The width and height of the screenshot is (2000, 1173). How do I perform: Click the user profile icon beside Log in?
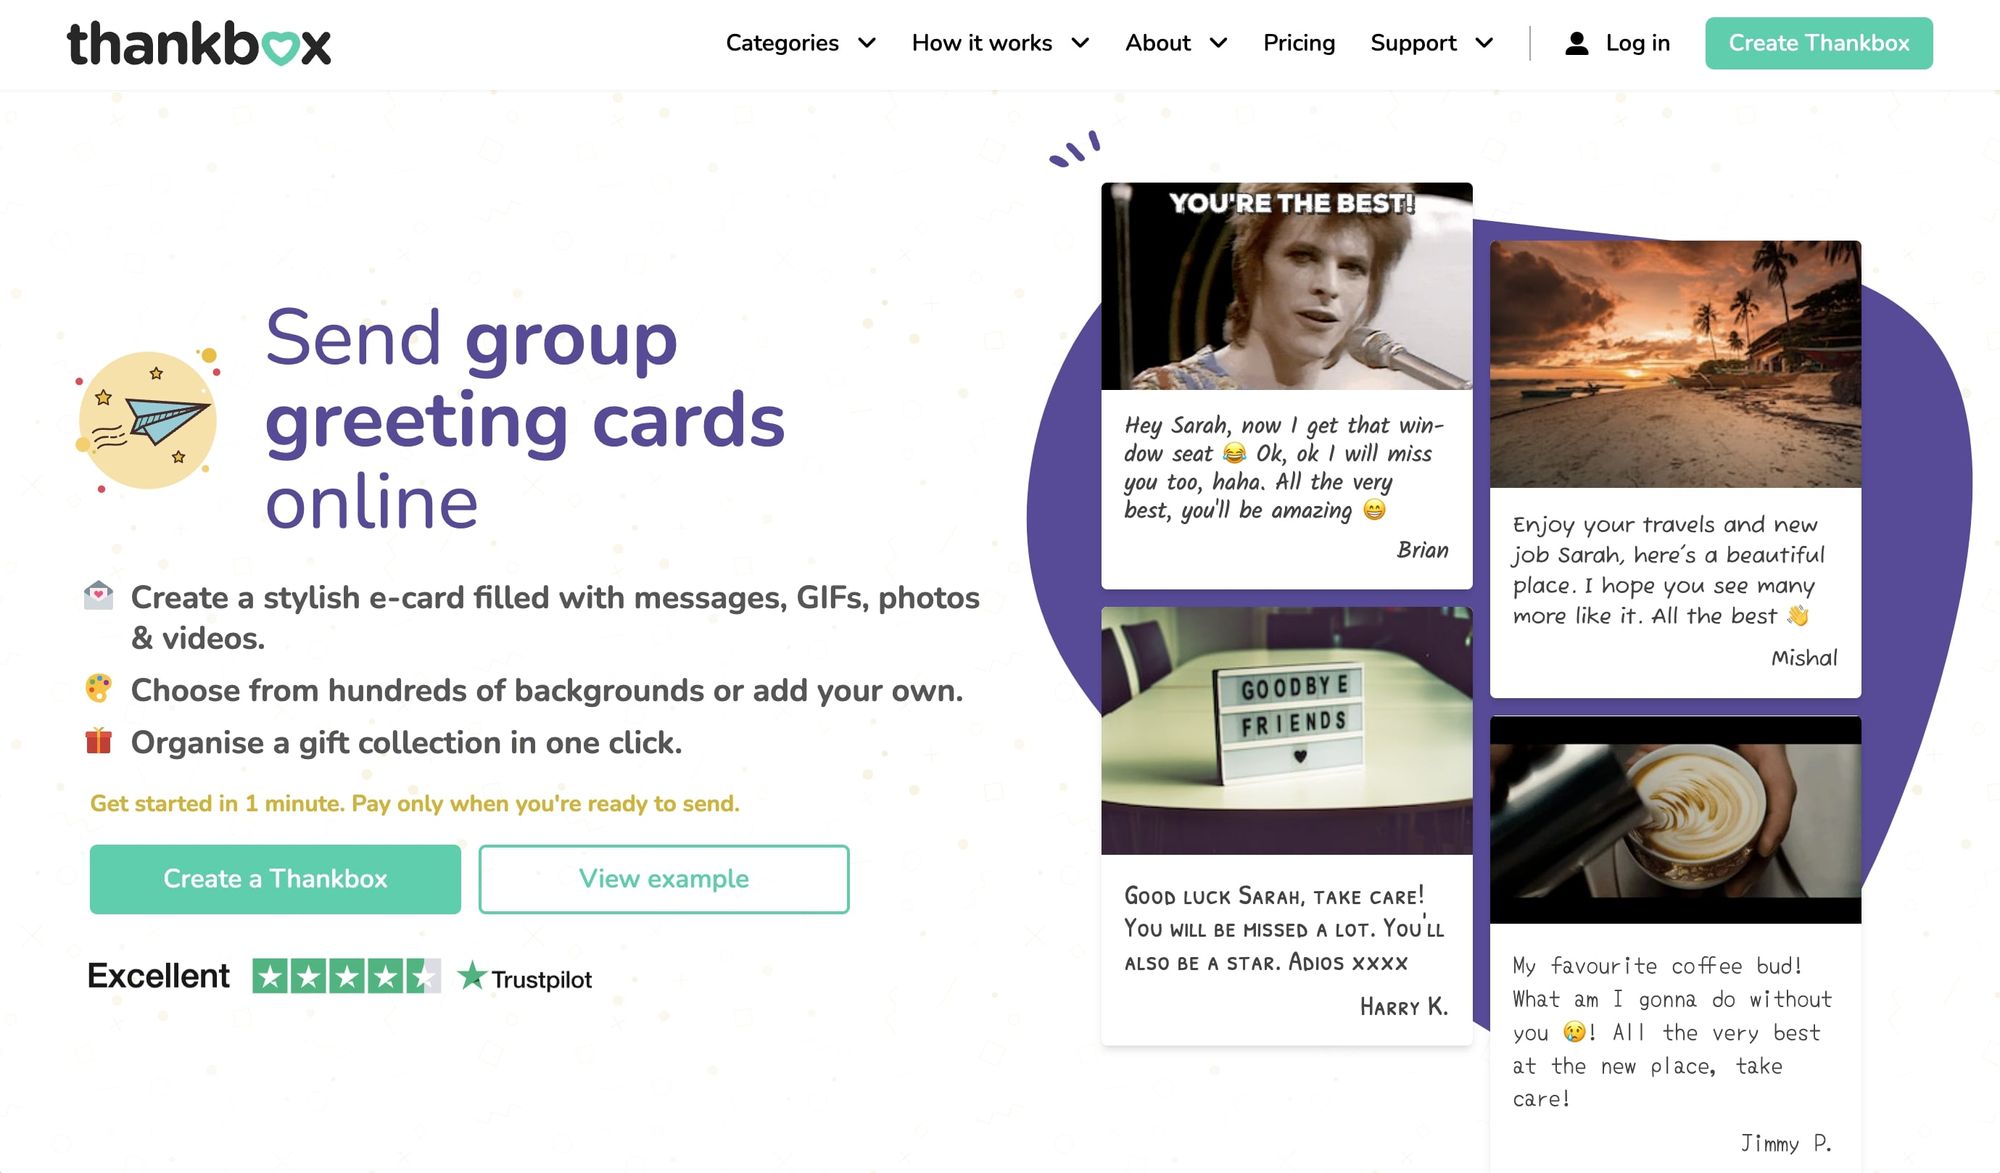[1576, 43]
